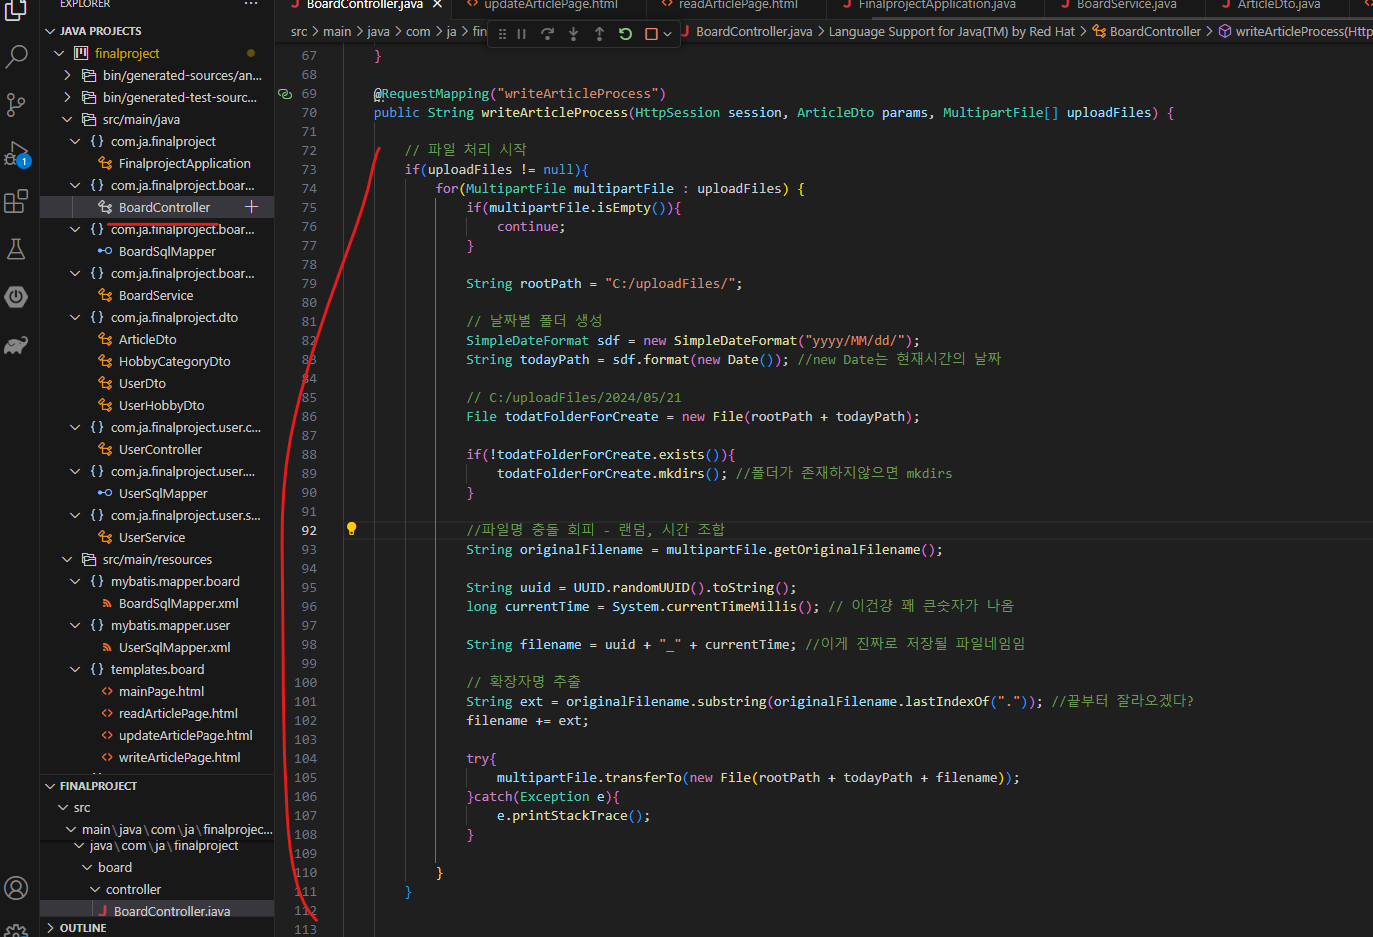Viewport: 1373px width, 937px height.
Task: Click line number 92 in gutter
Action: pos(309,530)
